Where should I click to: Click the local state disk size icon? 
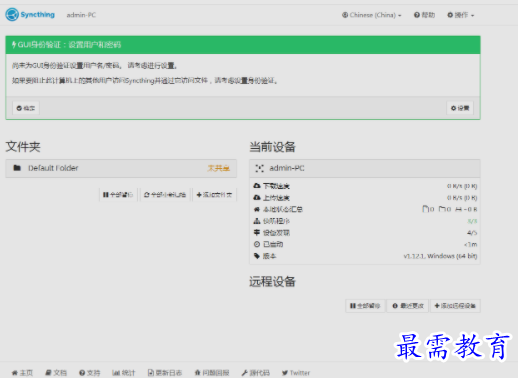tap(459, 209)
